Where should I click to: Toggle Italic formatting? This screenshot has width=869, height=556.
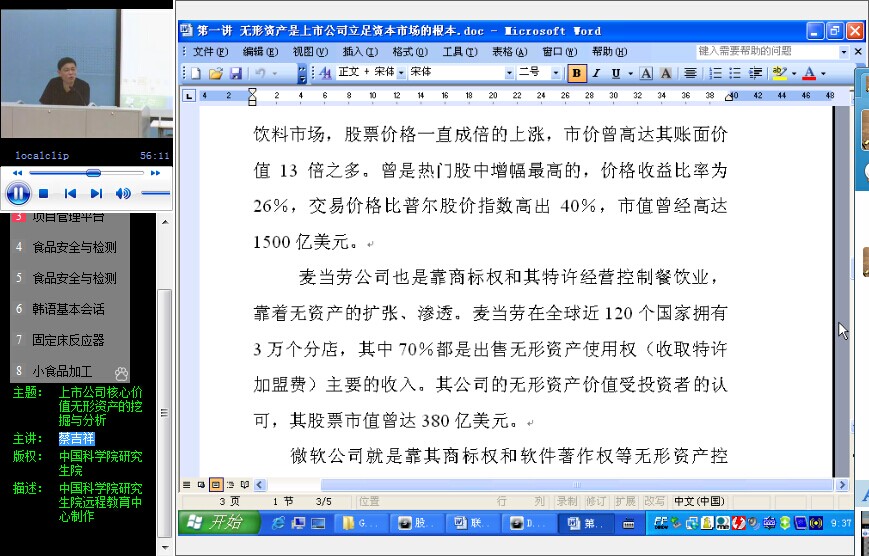596,73
